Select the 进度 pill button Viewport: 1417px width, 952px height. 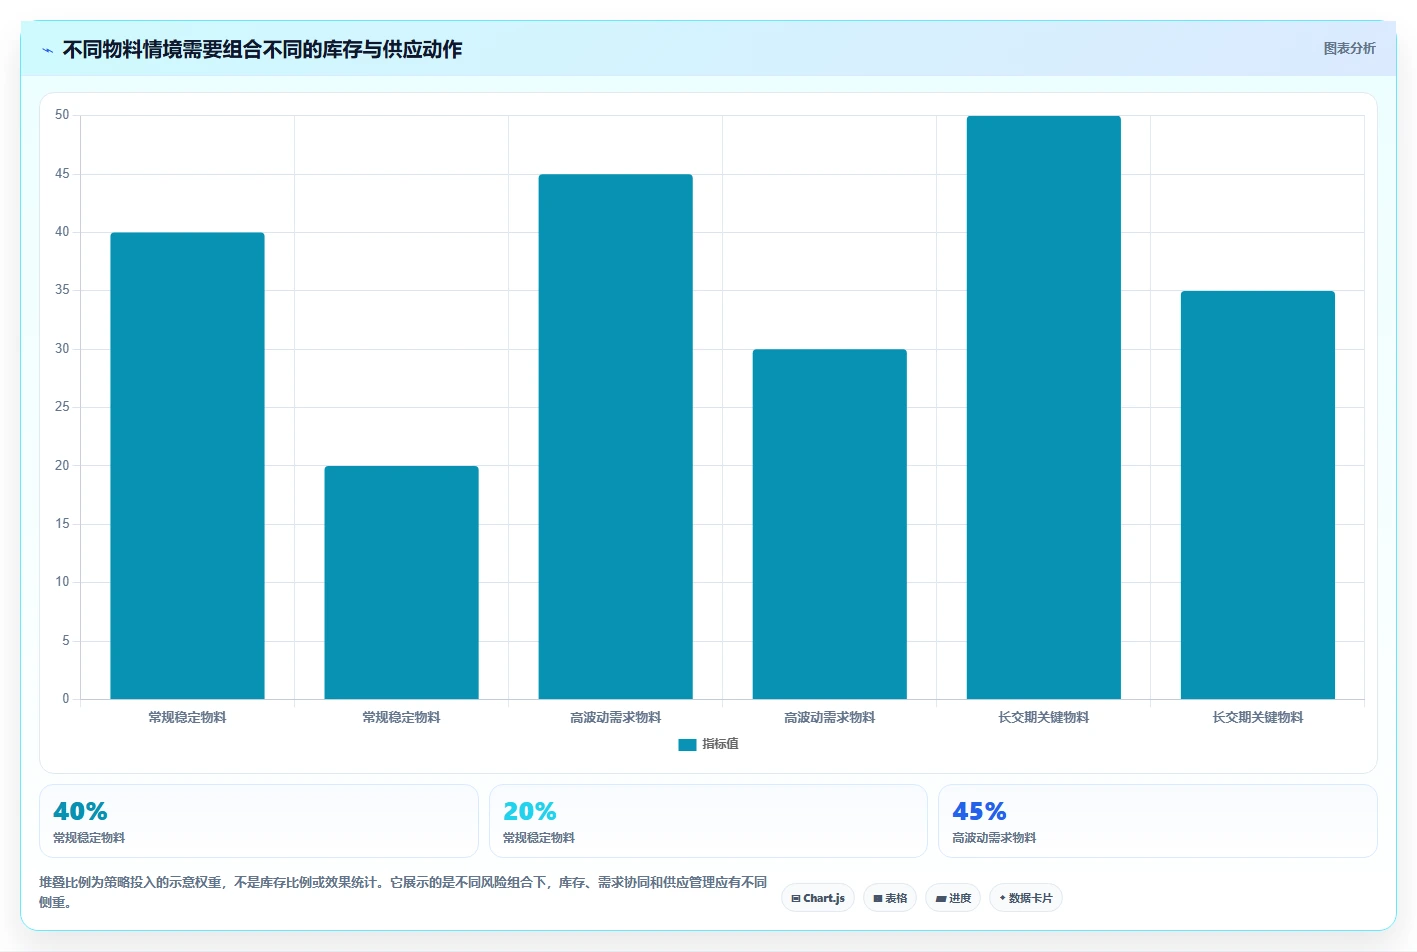(953, 898)
